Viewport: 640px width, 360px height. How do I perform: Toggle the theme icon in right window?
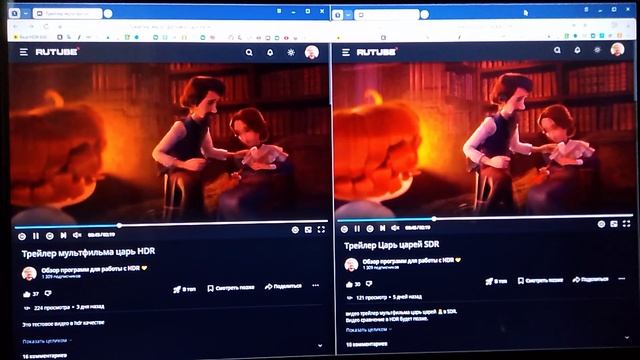597,50
